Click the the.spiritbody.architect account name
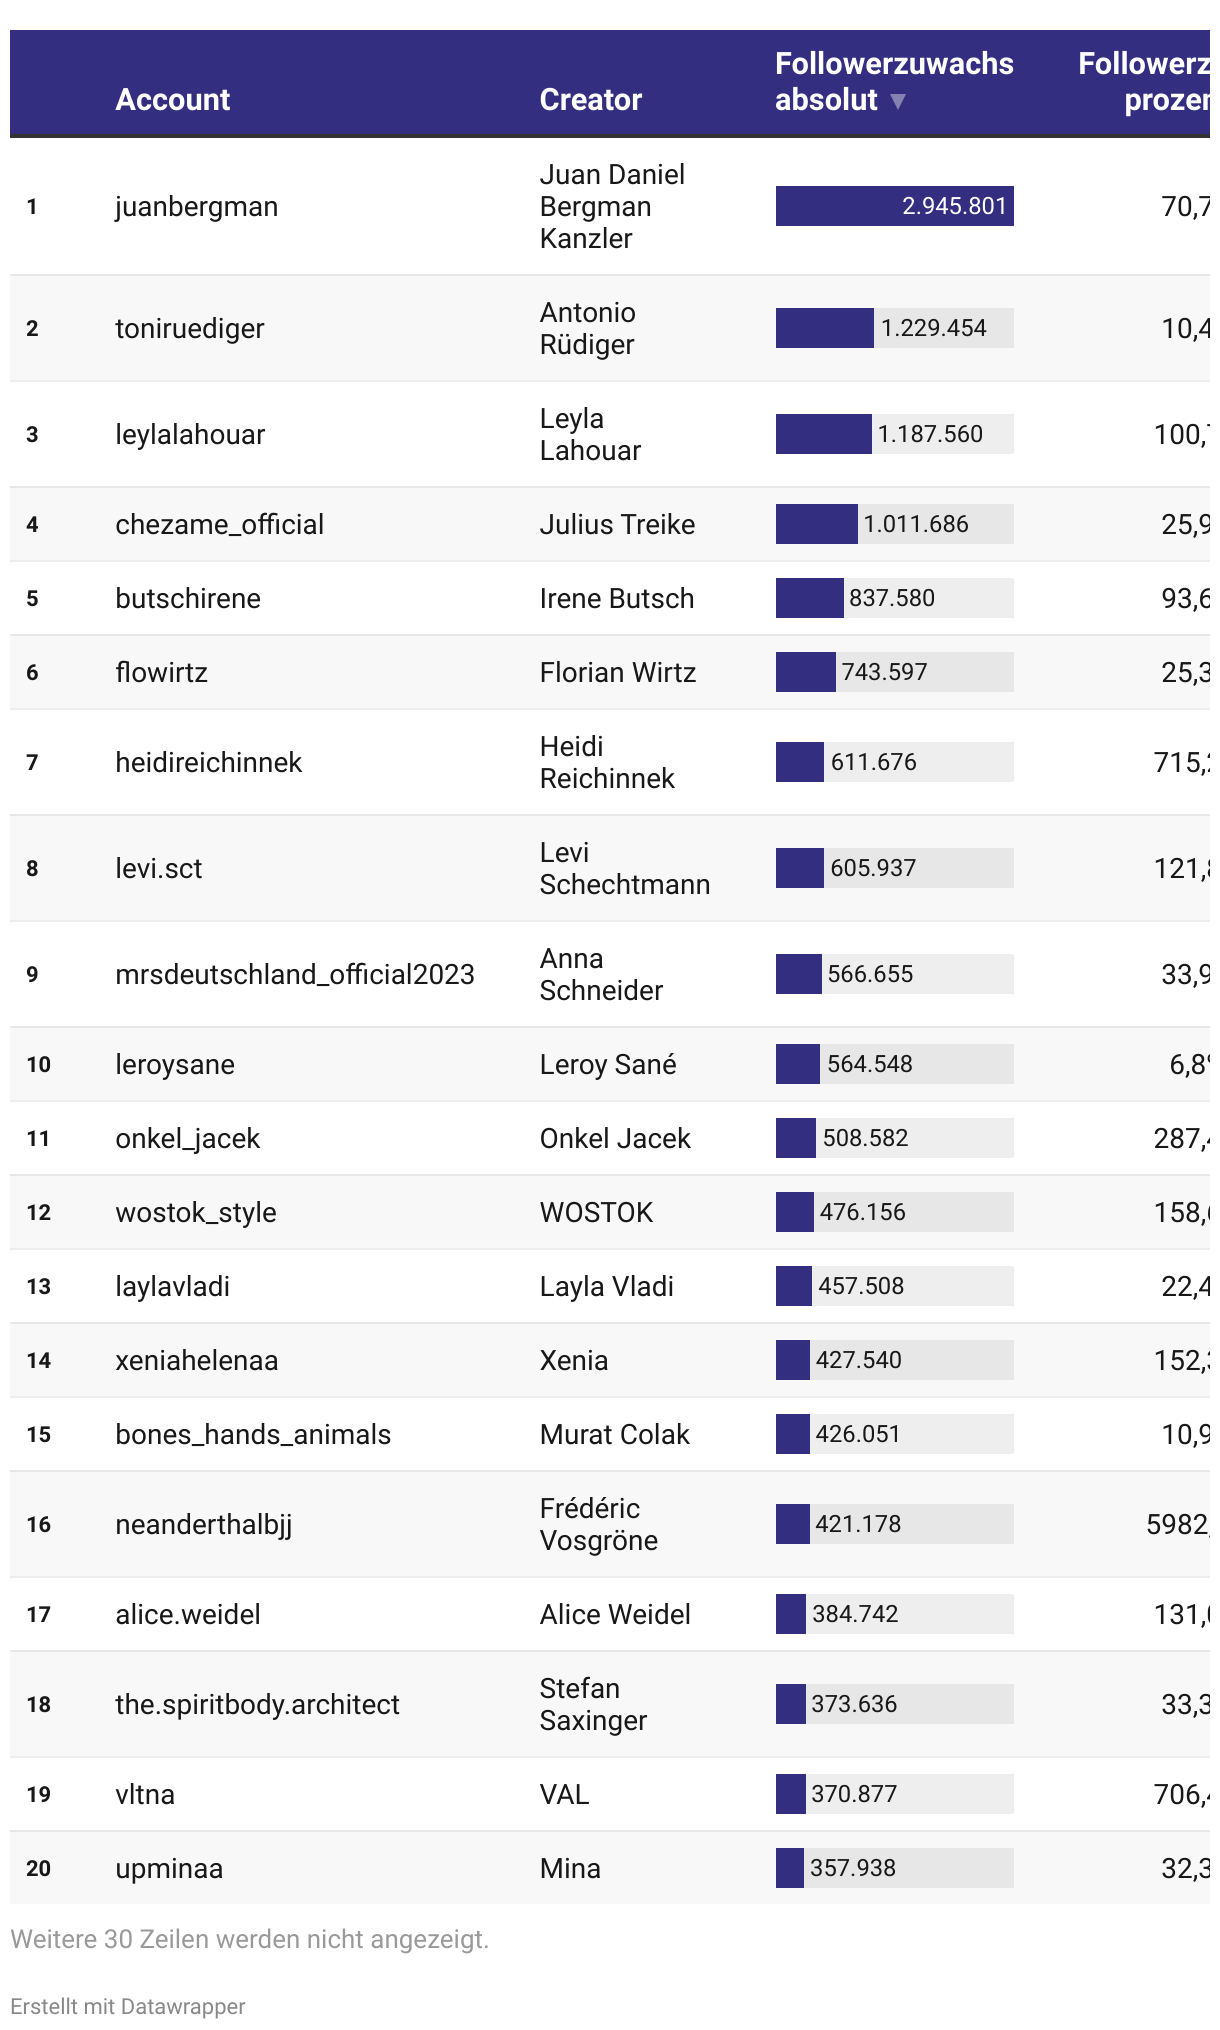1220x2030 pixels. point(257,1704)
